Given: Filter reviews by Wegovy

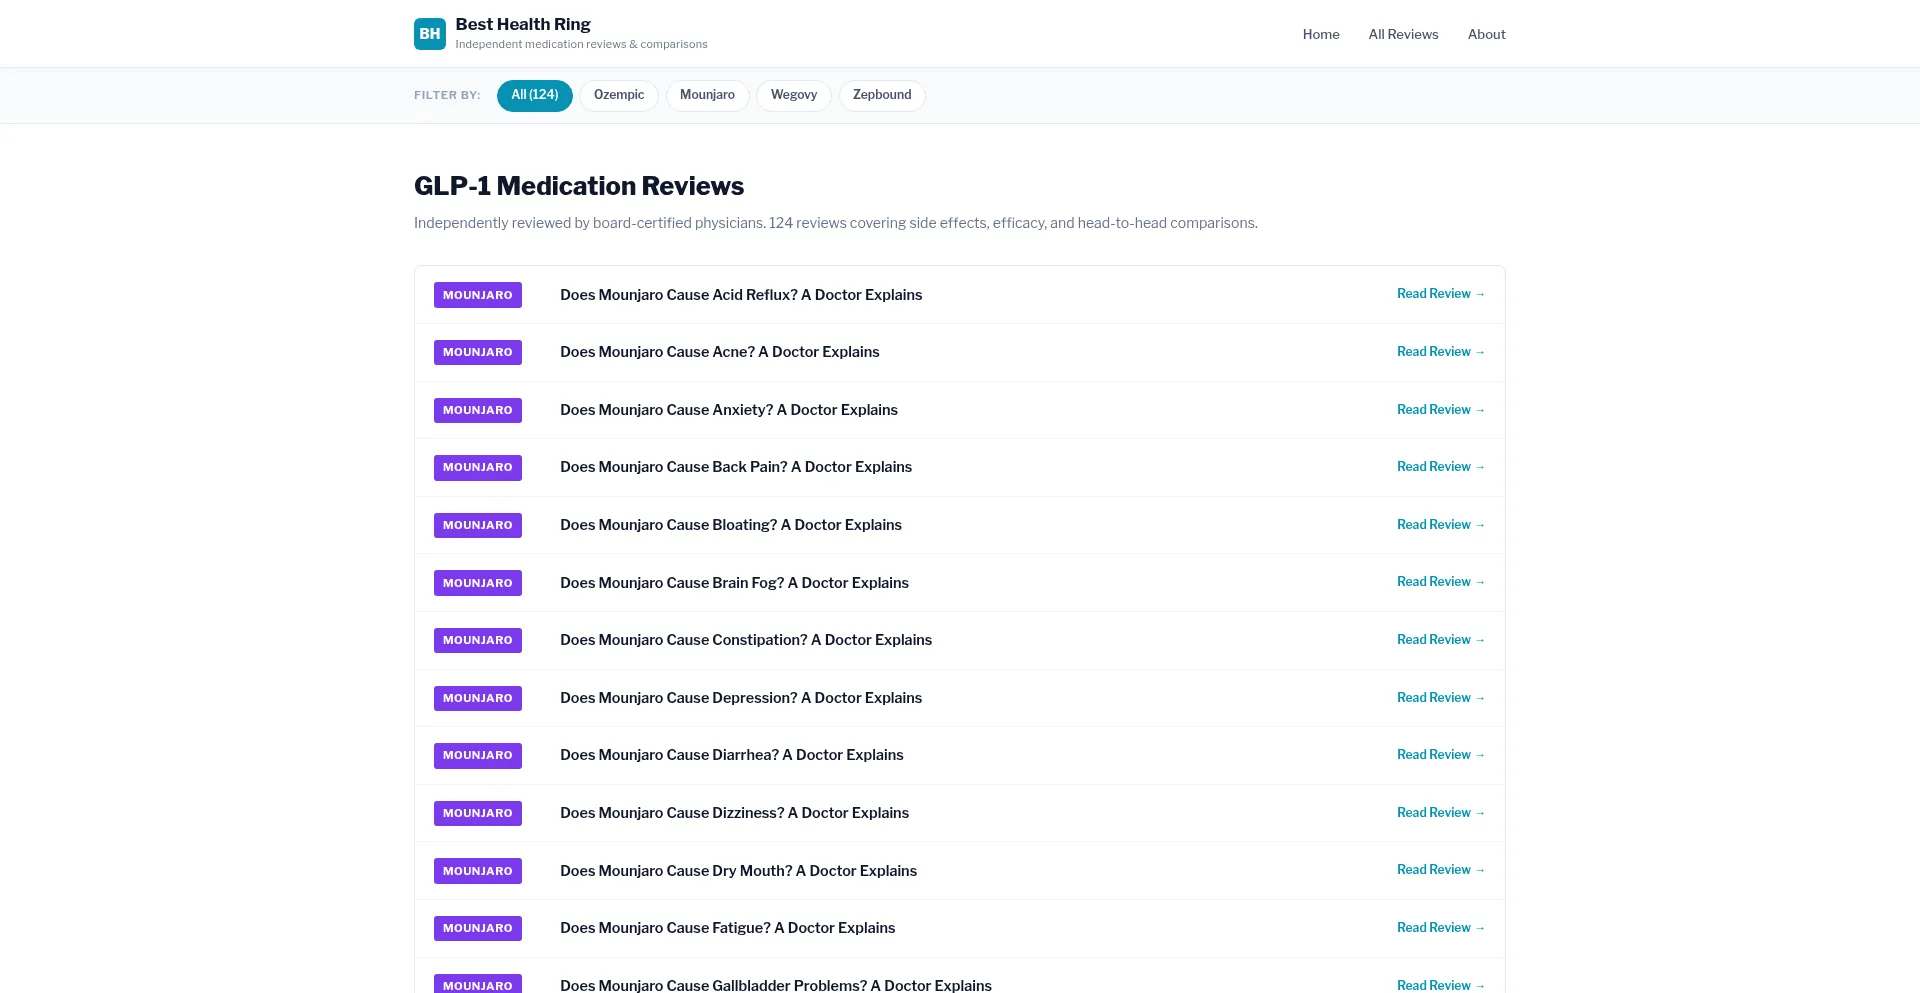Looking at the screenshot, I should 794,95.
